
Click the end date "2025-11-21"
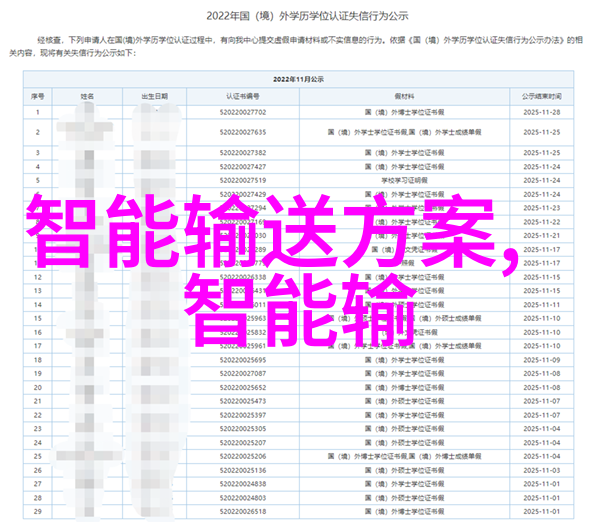tap(542, 235)
